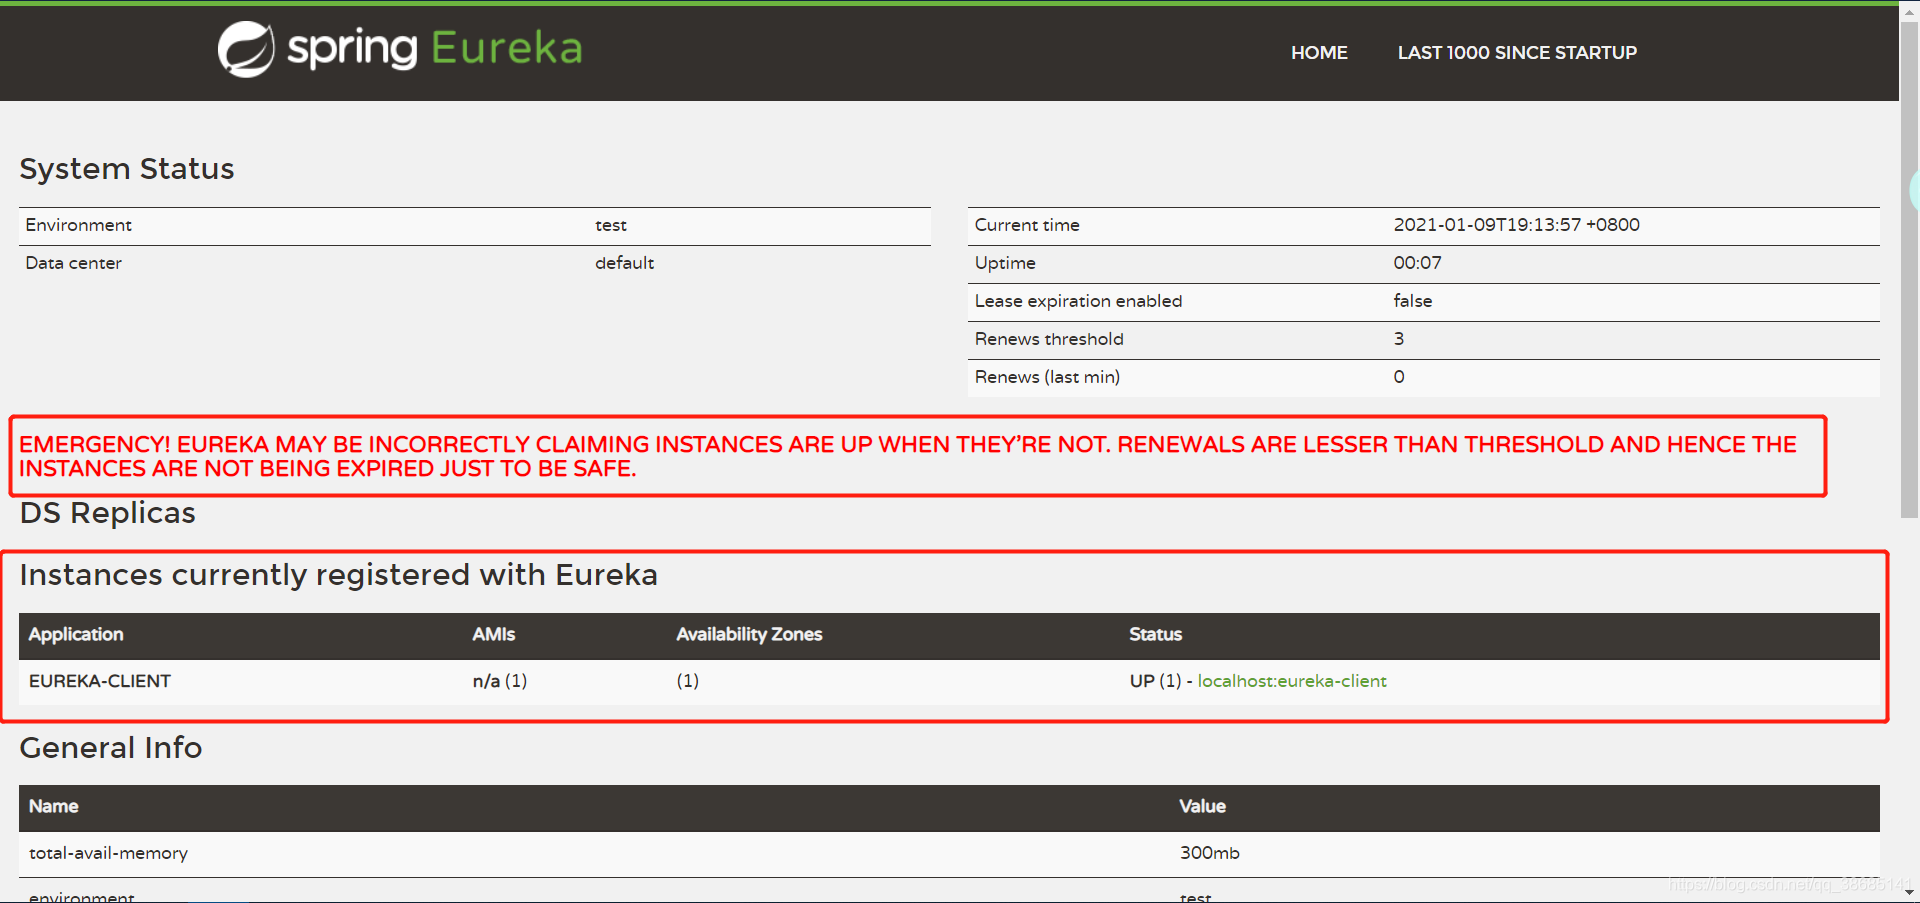This screenshot has width=1920, height=903.
Task: Click the page vertical scrollbar thumb
Action: 1909,270
